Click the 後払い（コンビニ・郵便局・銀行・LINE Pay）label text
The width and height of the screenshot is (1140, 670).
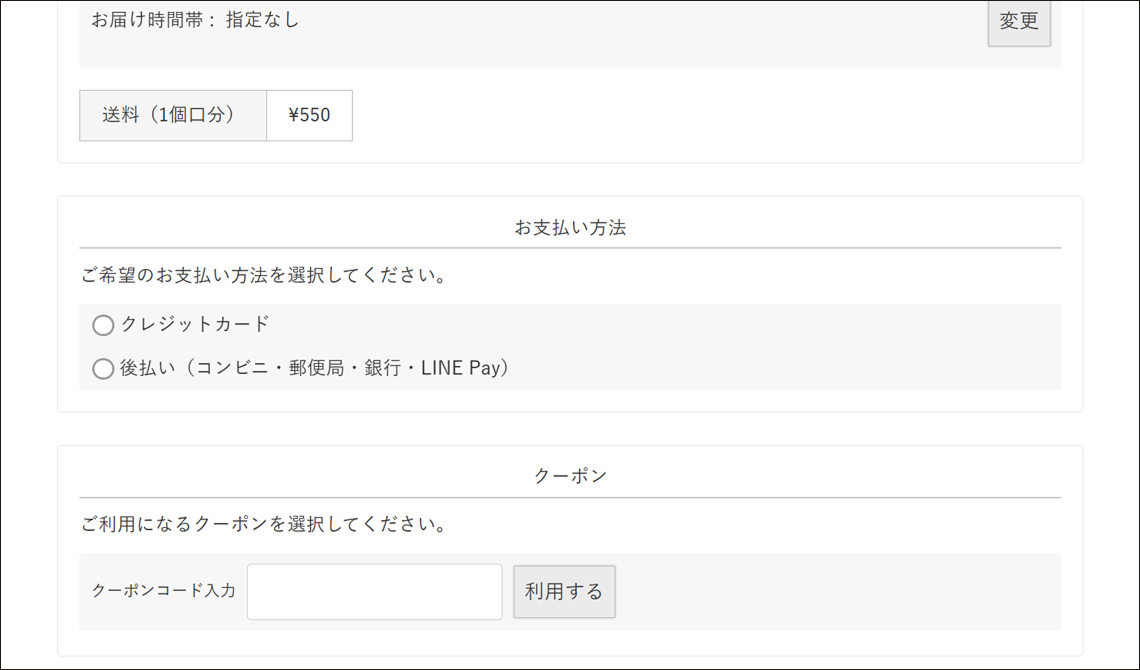click(x=315, y=368)
